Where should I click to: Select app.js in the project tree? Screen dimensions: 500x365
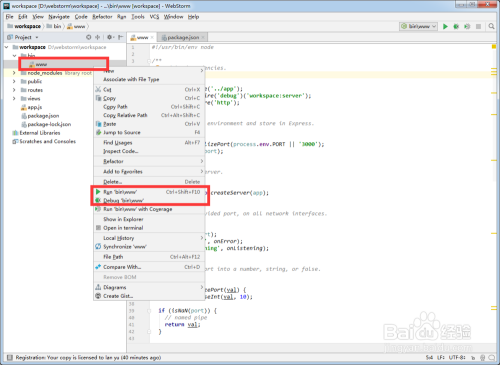pos(31,107)
